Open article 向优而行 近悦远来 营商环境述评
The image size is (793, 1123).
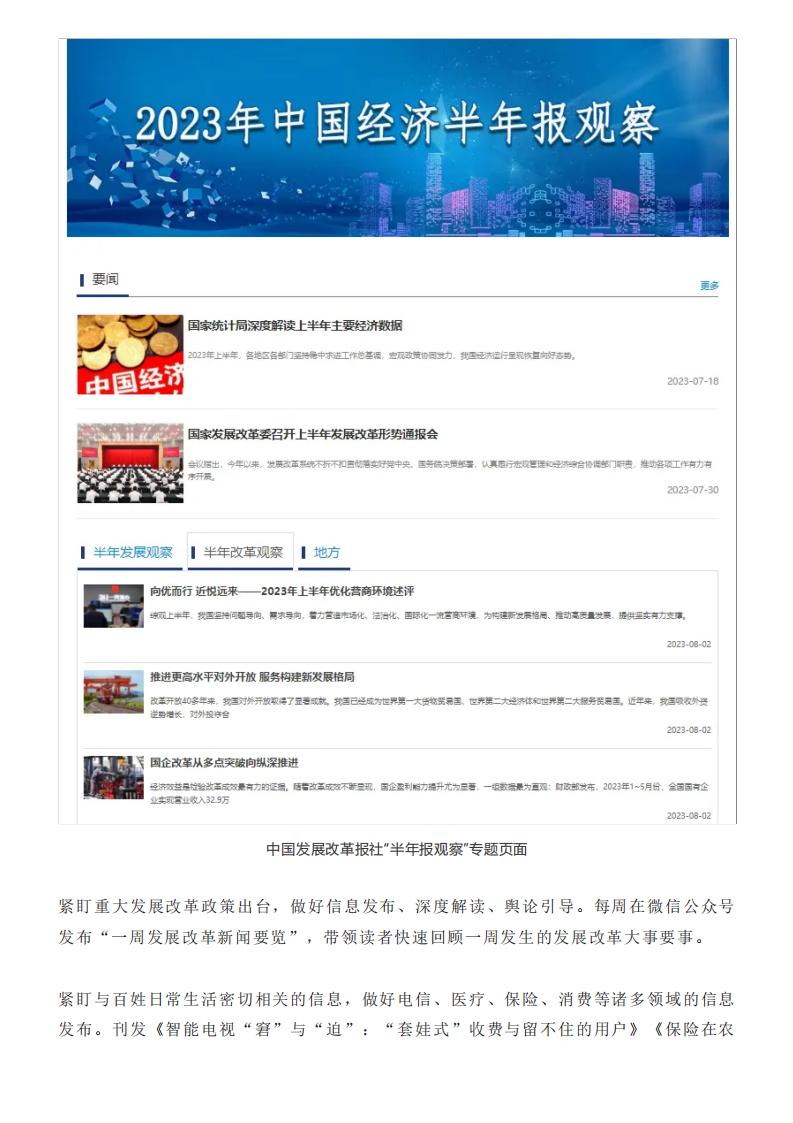coord(282,591)
